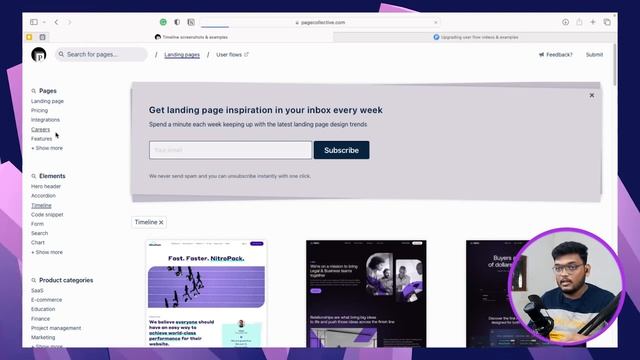Screen dimensions: 640x360
Task: Click the pagecollective.com address bar
Action: [320, 22]
